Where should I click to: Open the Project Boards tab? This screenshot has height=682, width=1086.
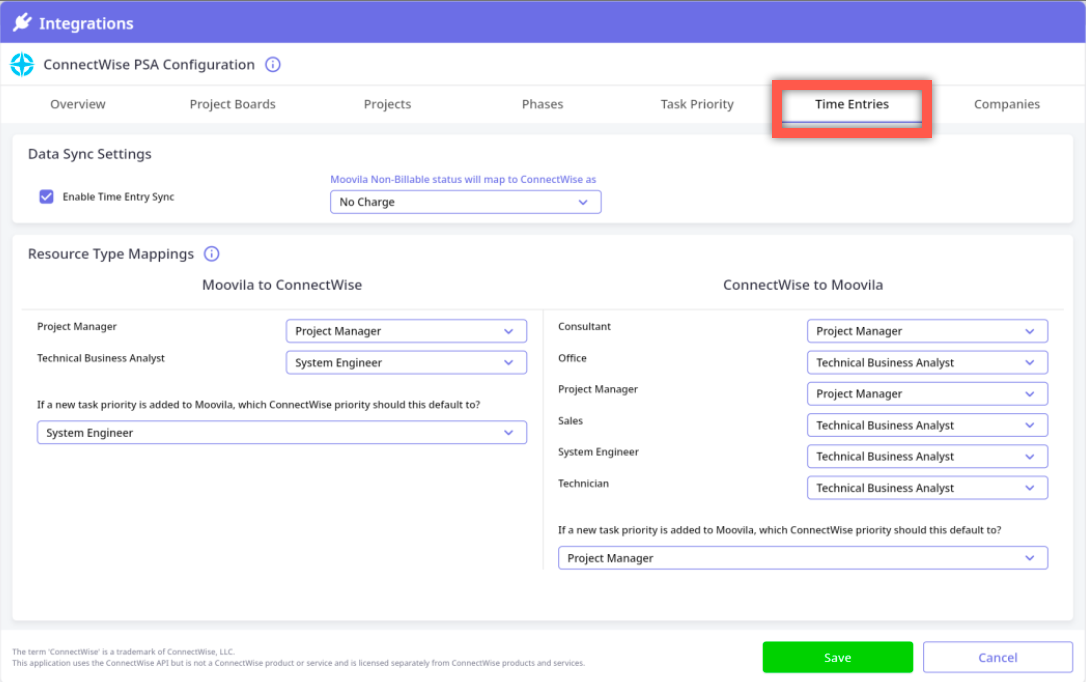point(232,104)
